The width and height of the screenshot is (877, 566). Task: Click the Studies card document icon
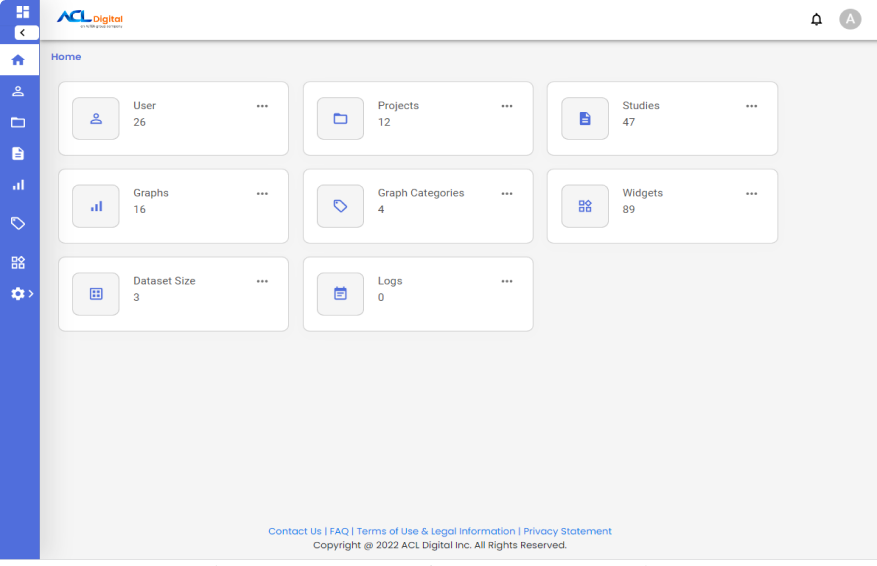[x=585, y=119]
